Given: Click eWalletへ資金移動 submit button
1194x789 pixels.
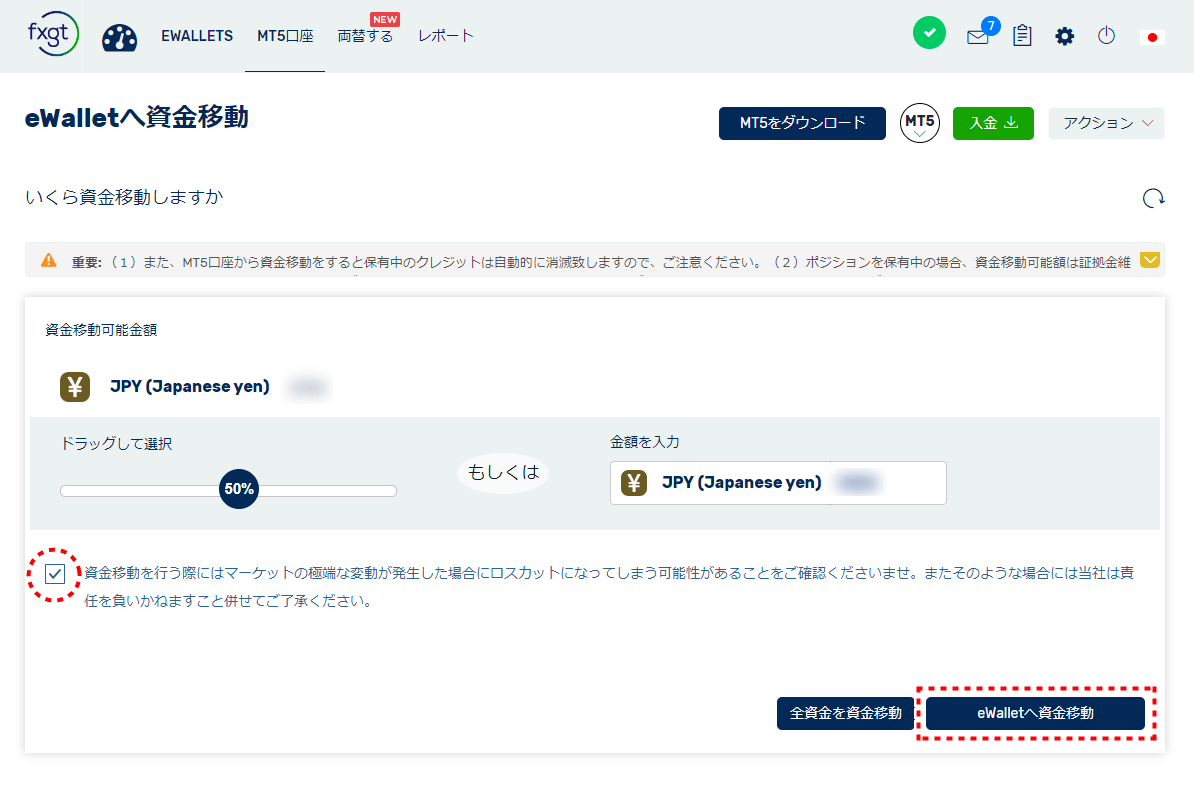Looking at the screenshot, I should [1036, 714].
